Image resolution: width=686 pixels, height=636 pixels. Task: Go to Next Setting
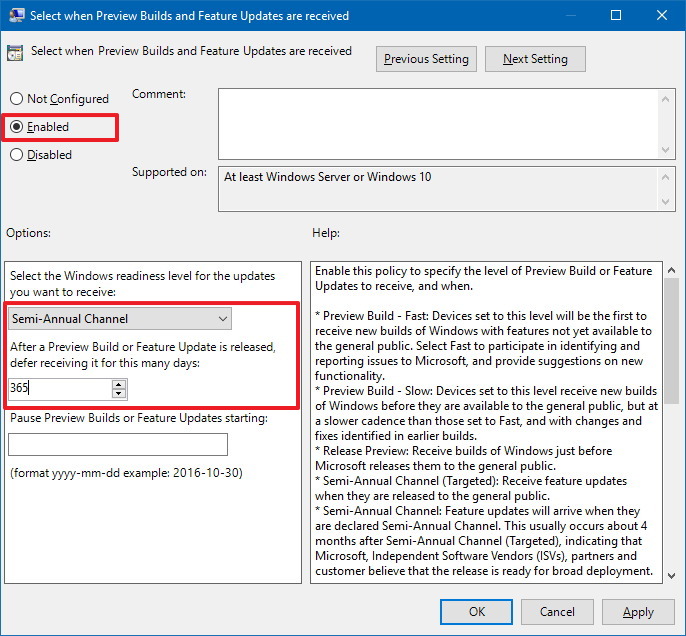[535, 59]
